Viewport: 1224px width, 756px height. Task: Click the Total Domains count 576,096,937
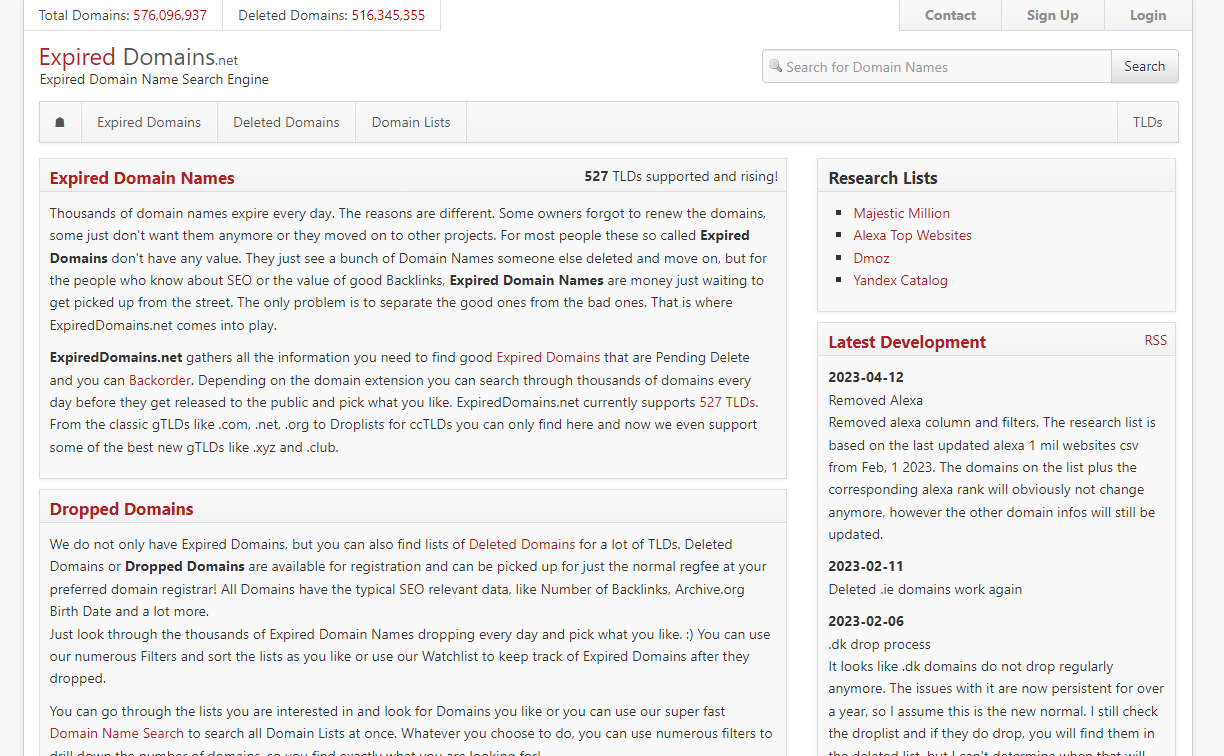pos(170,15)
